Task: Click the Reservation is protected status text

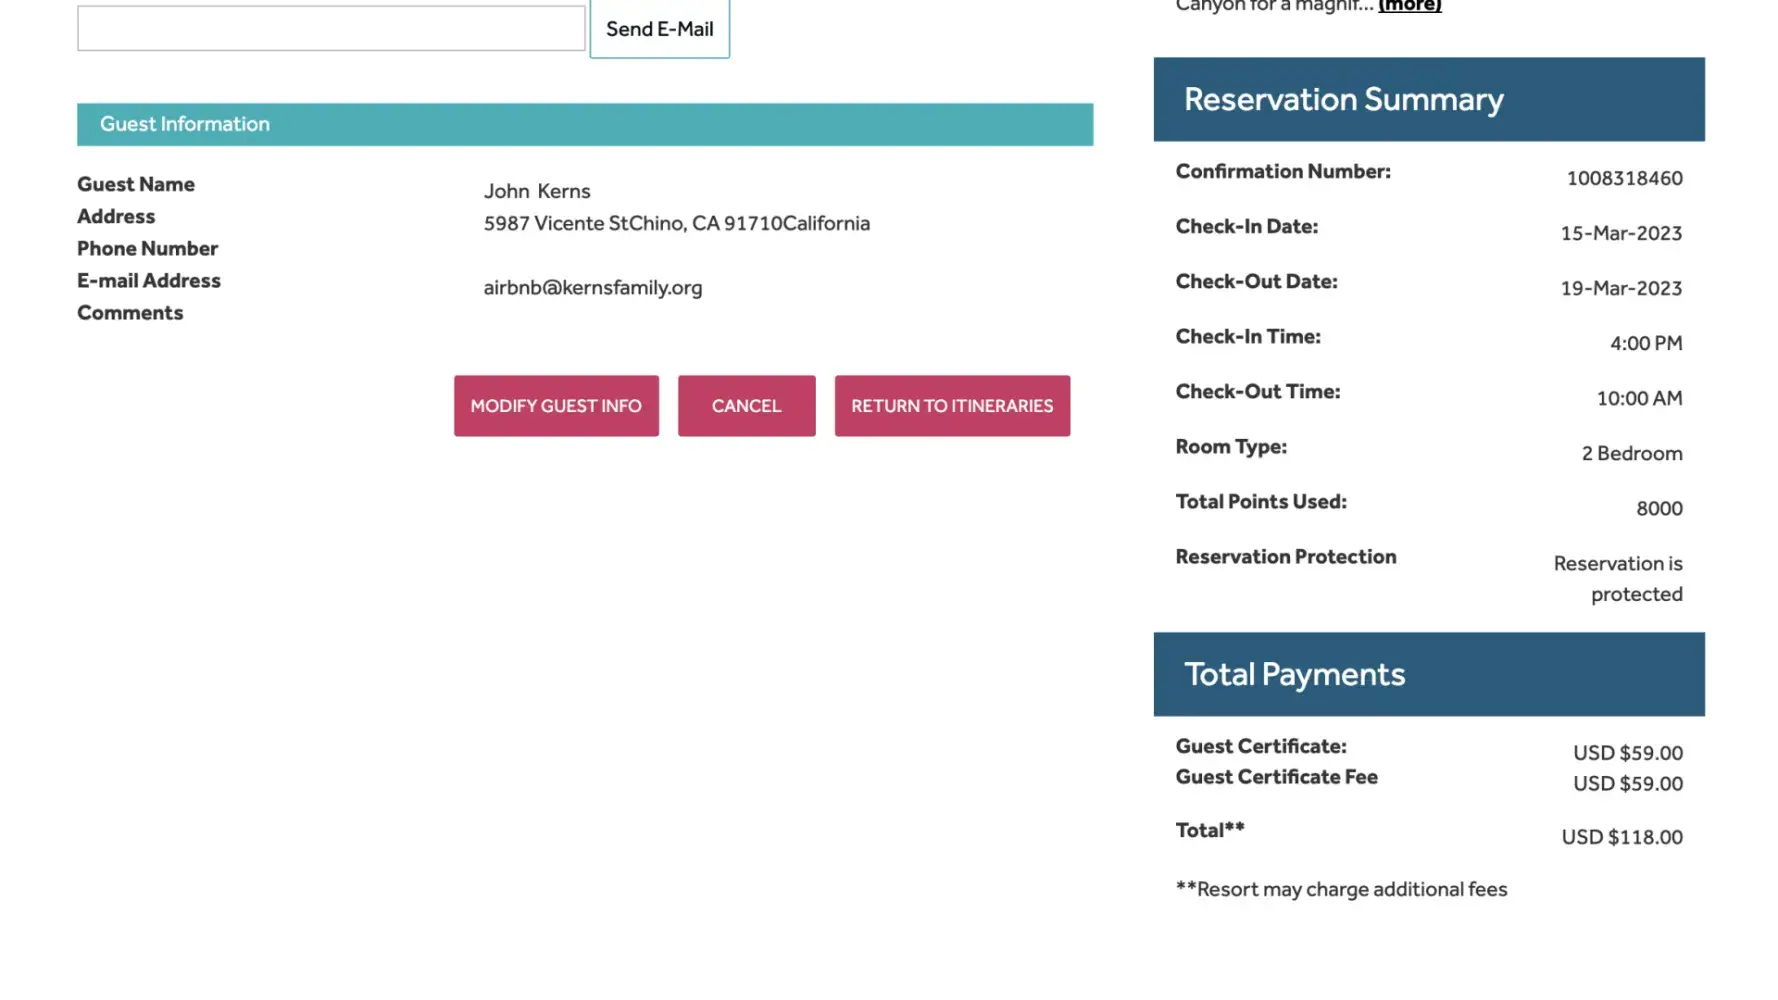Action: pos(1618,578)
